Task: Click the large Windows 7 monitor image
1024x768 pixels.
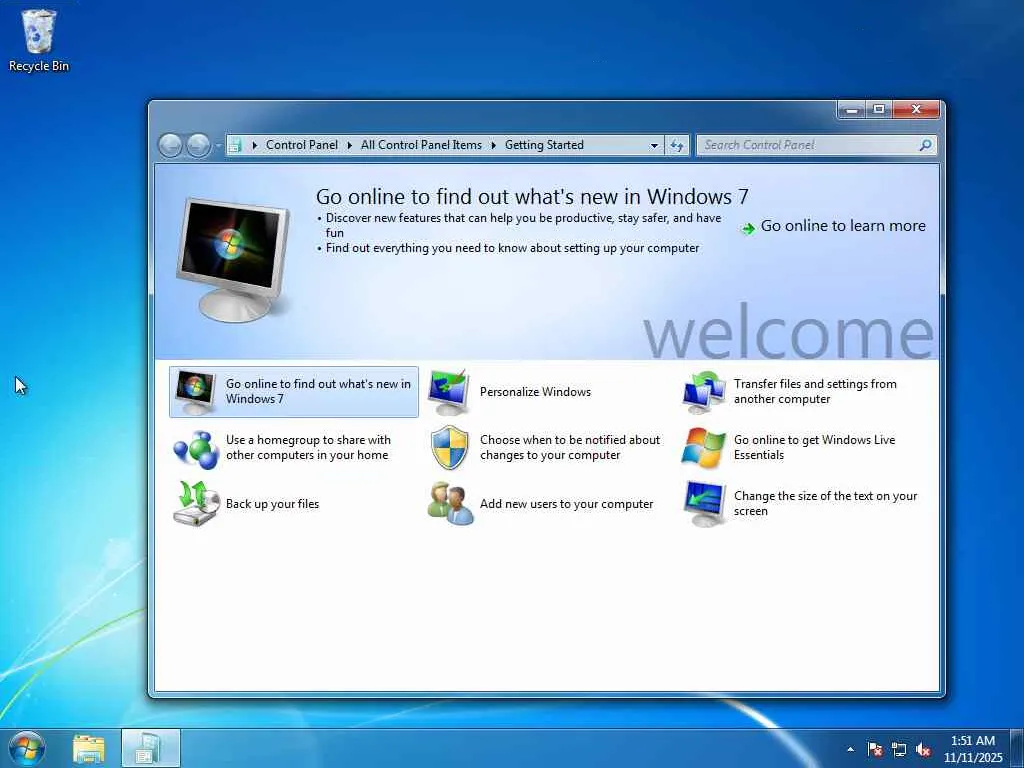Action: (x=233, y=259)
